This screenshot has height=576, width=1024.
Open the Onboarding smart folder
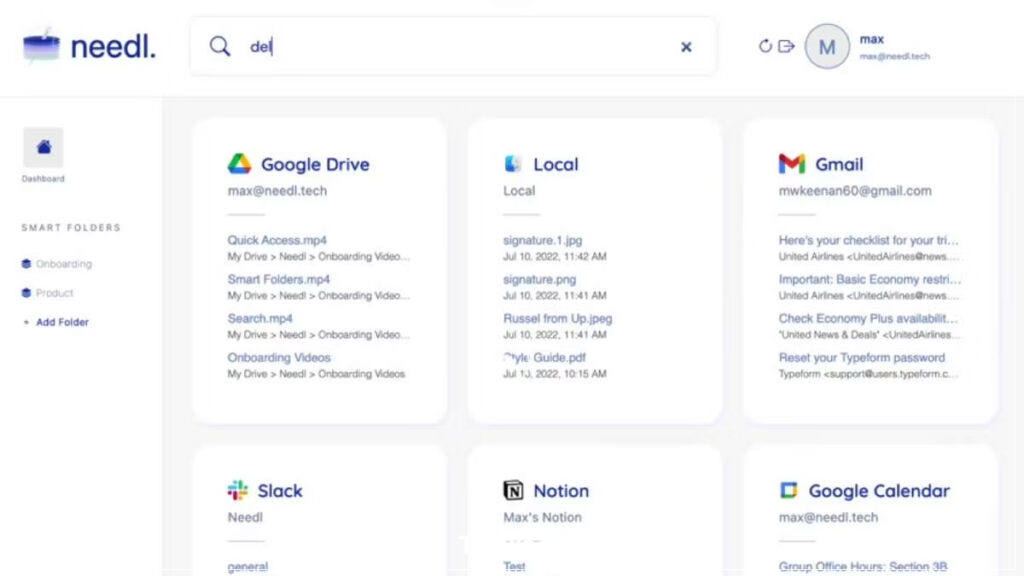pos(57,264)
